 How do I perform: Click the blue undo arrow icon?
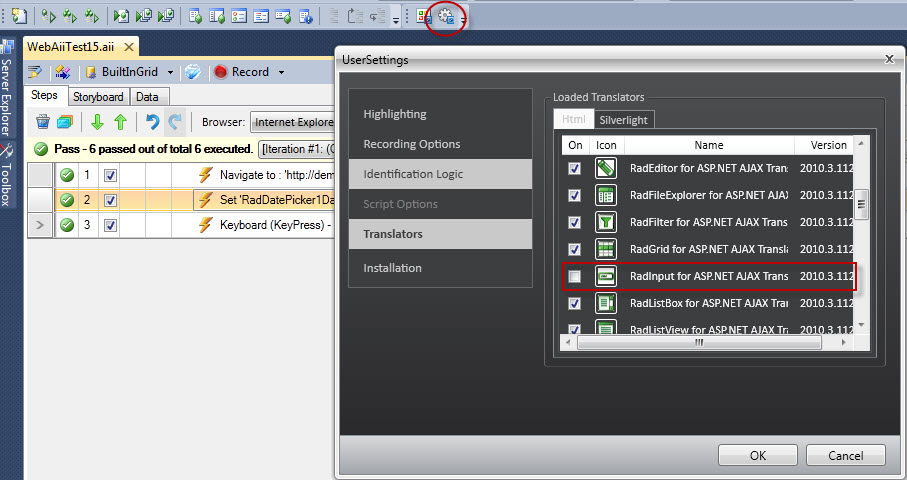pyautogui.click(x=152, y=122)
